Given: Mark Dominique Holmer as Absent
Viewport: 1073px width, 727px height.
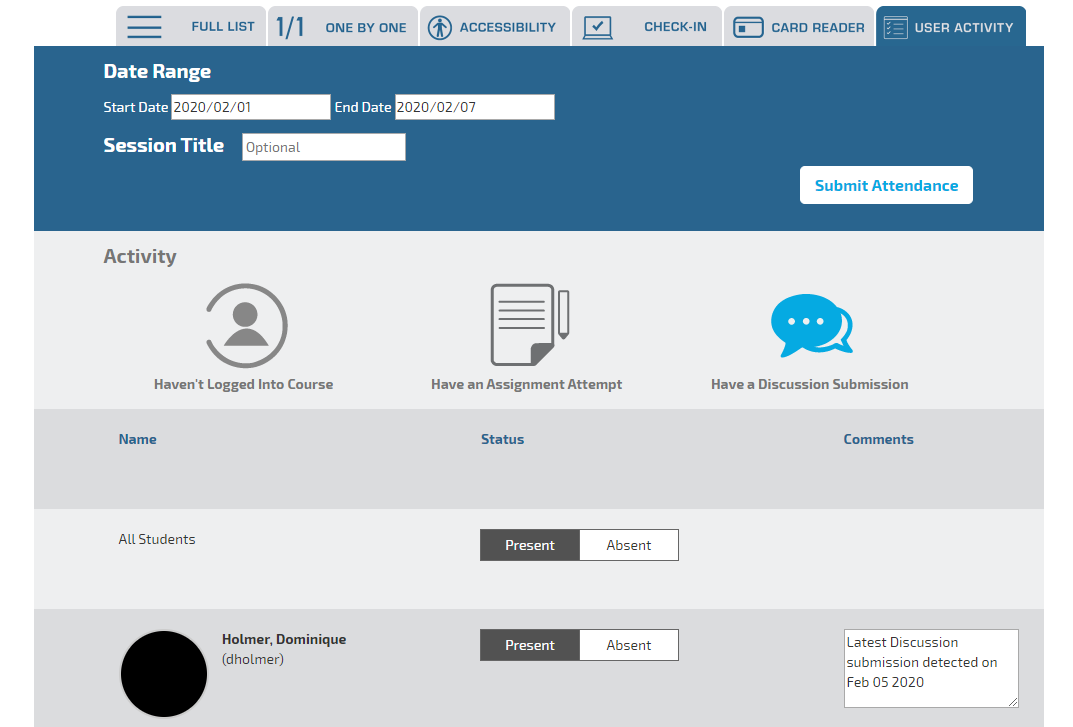Looking at the screenshot, I should click(629, 645).
